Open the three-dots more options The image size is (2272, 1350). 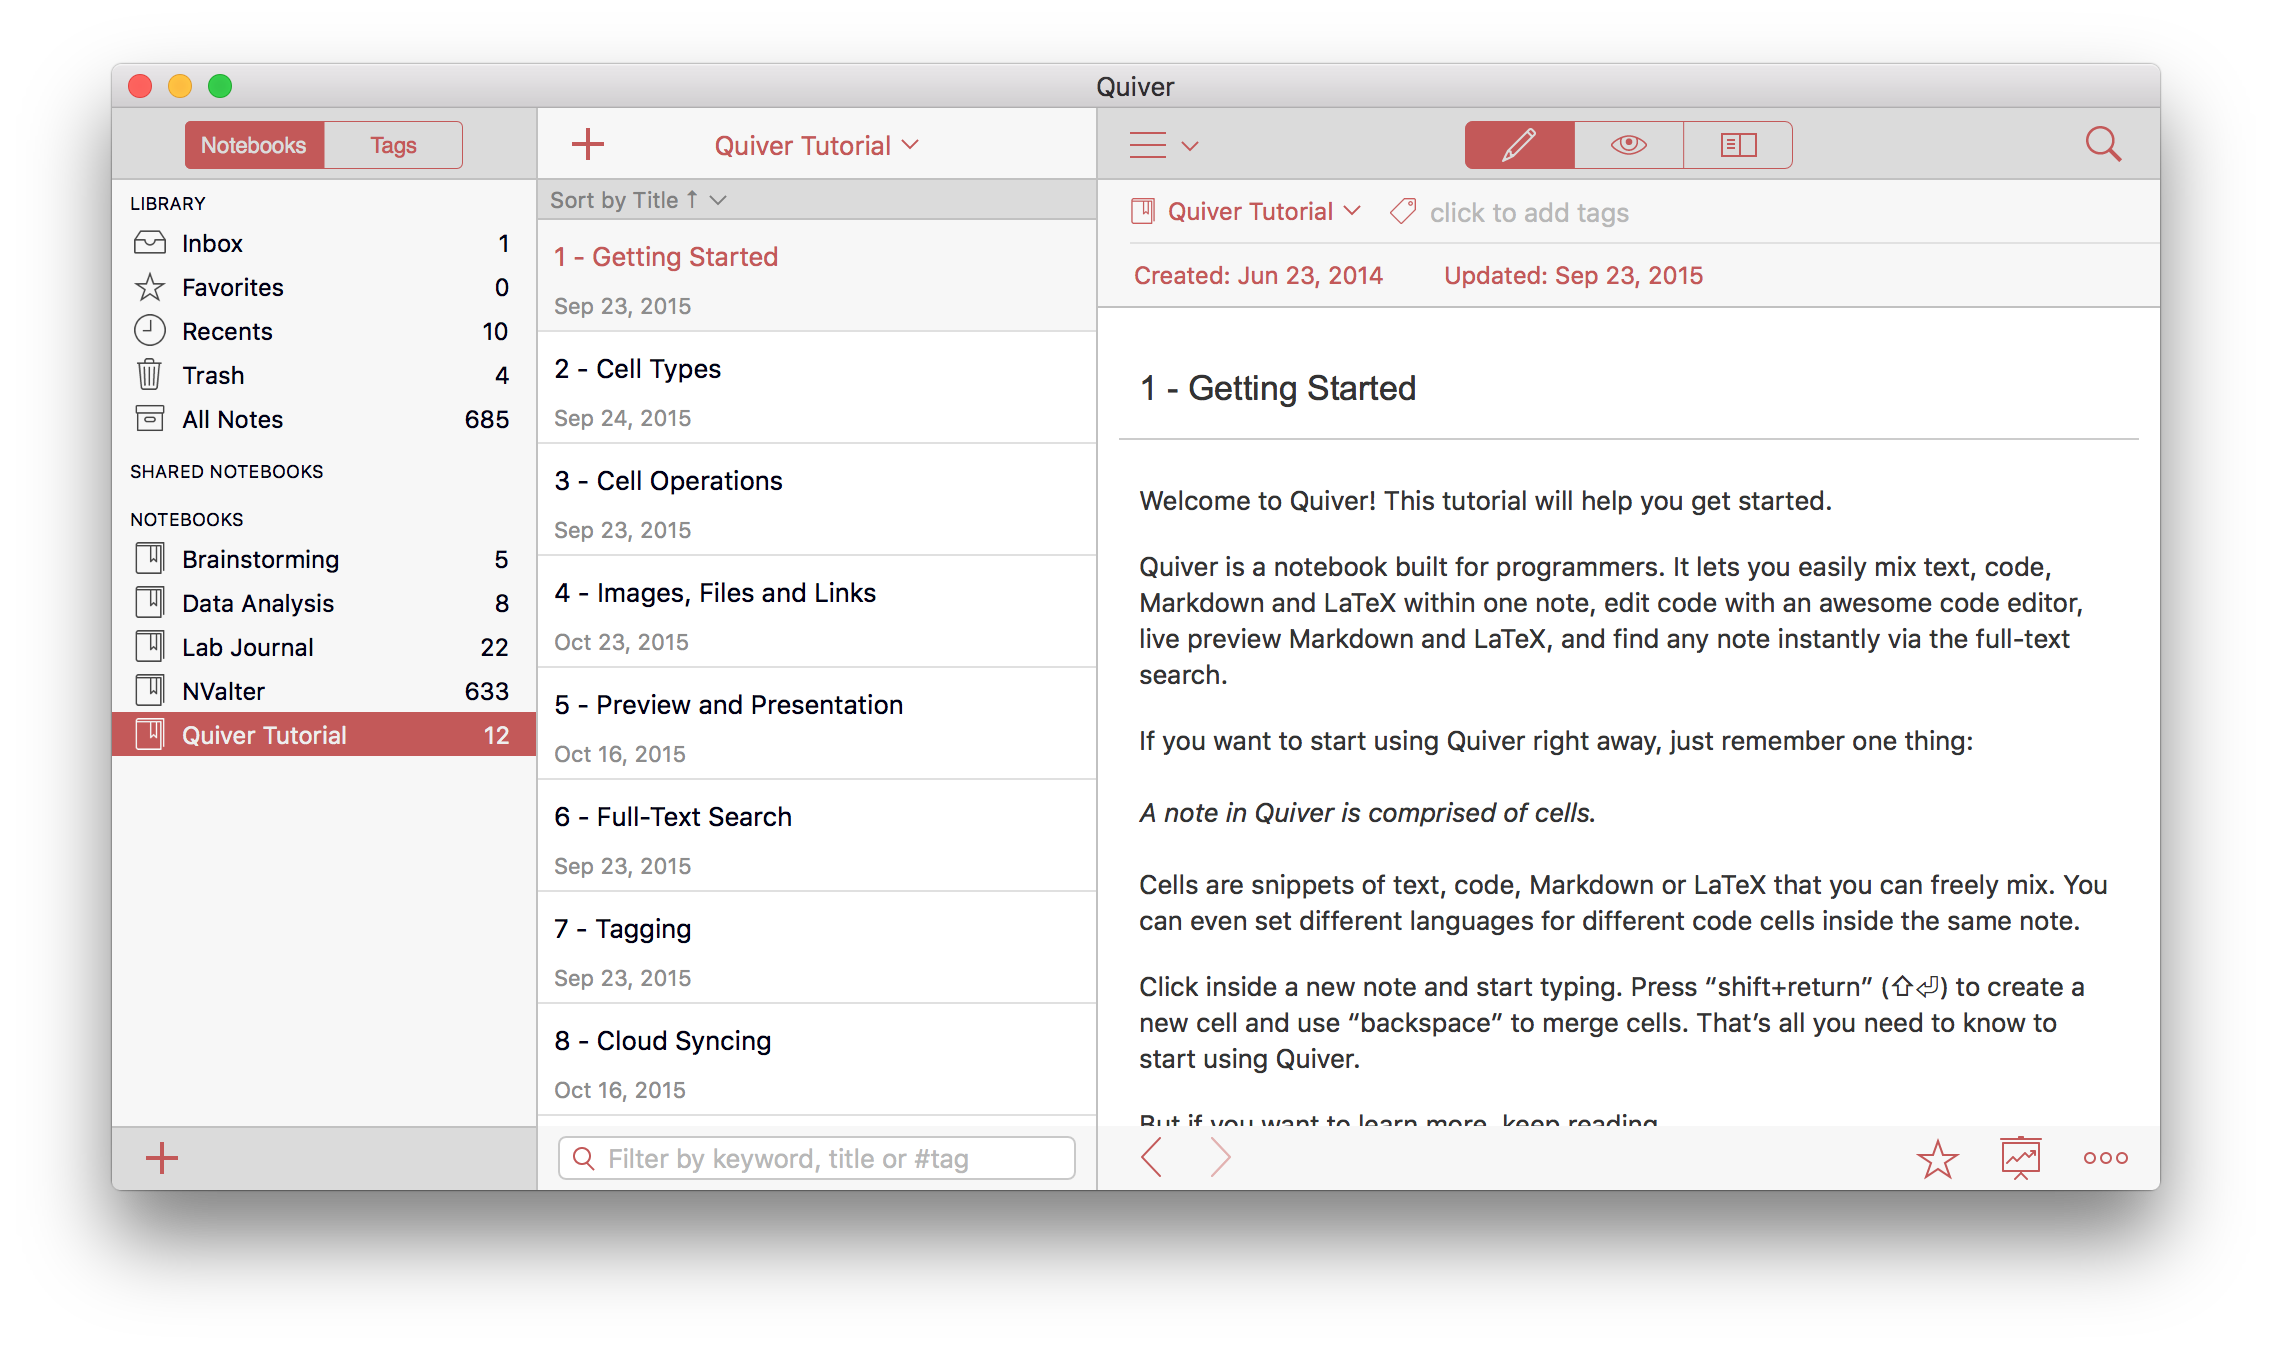pyautogui.click(x=2105, y=1158)
